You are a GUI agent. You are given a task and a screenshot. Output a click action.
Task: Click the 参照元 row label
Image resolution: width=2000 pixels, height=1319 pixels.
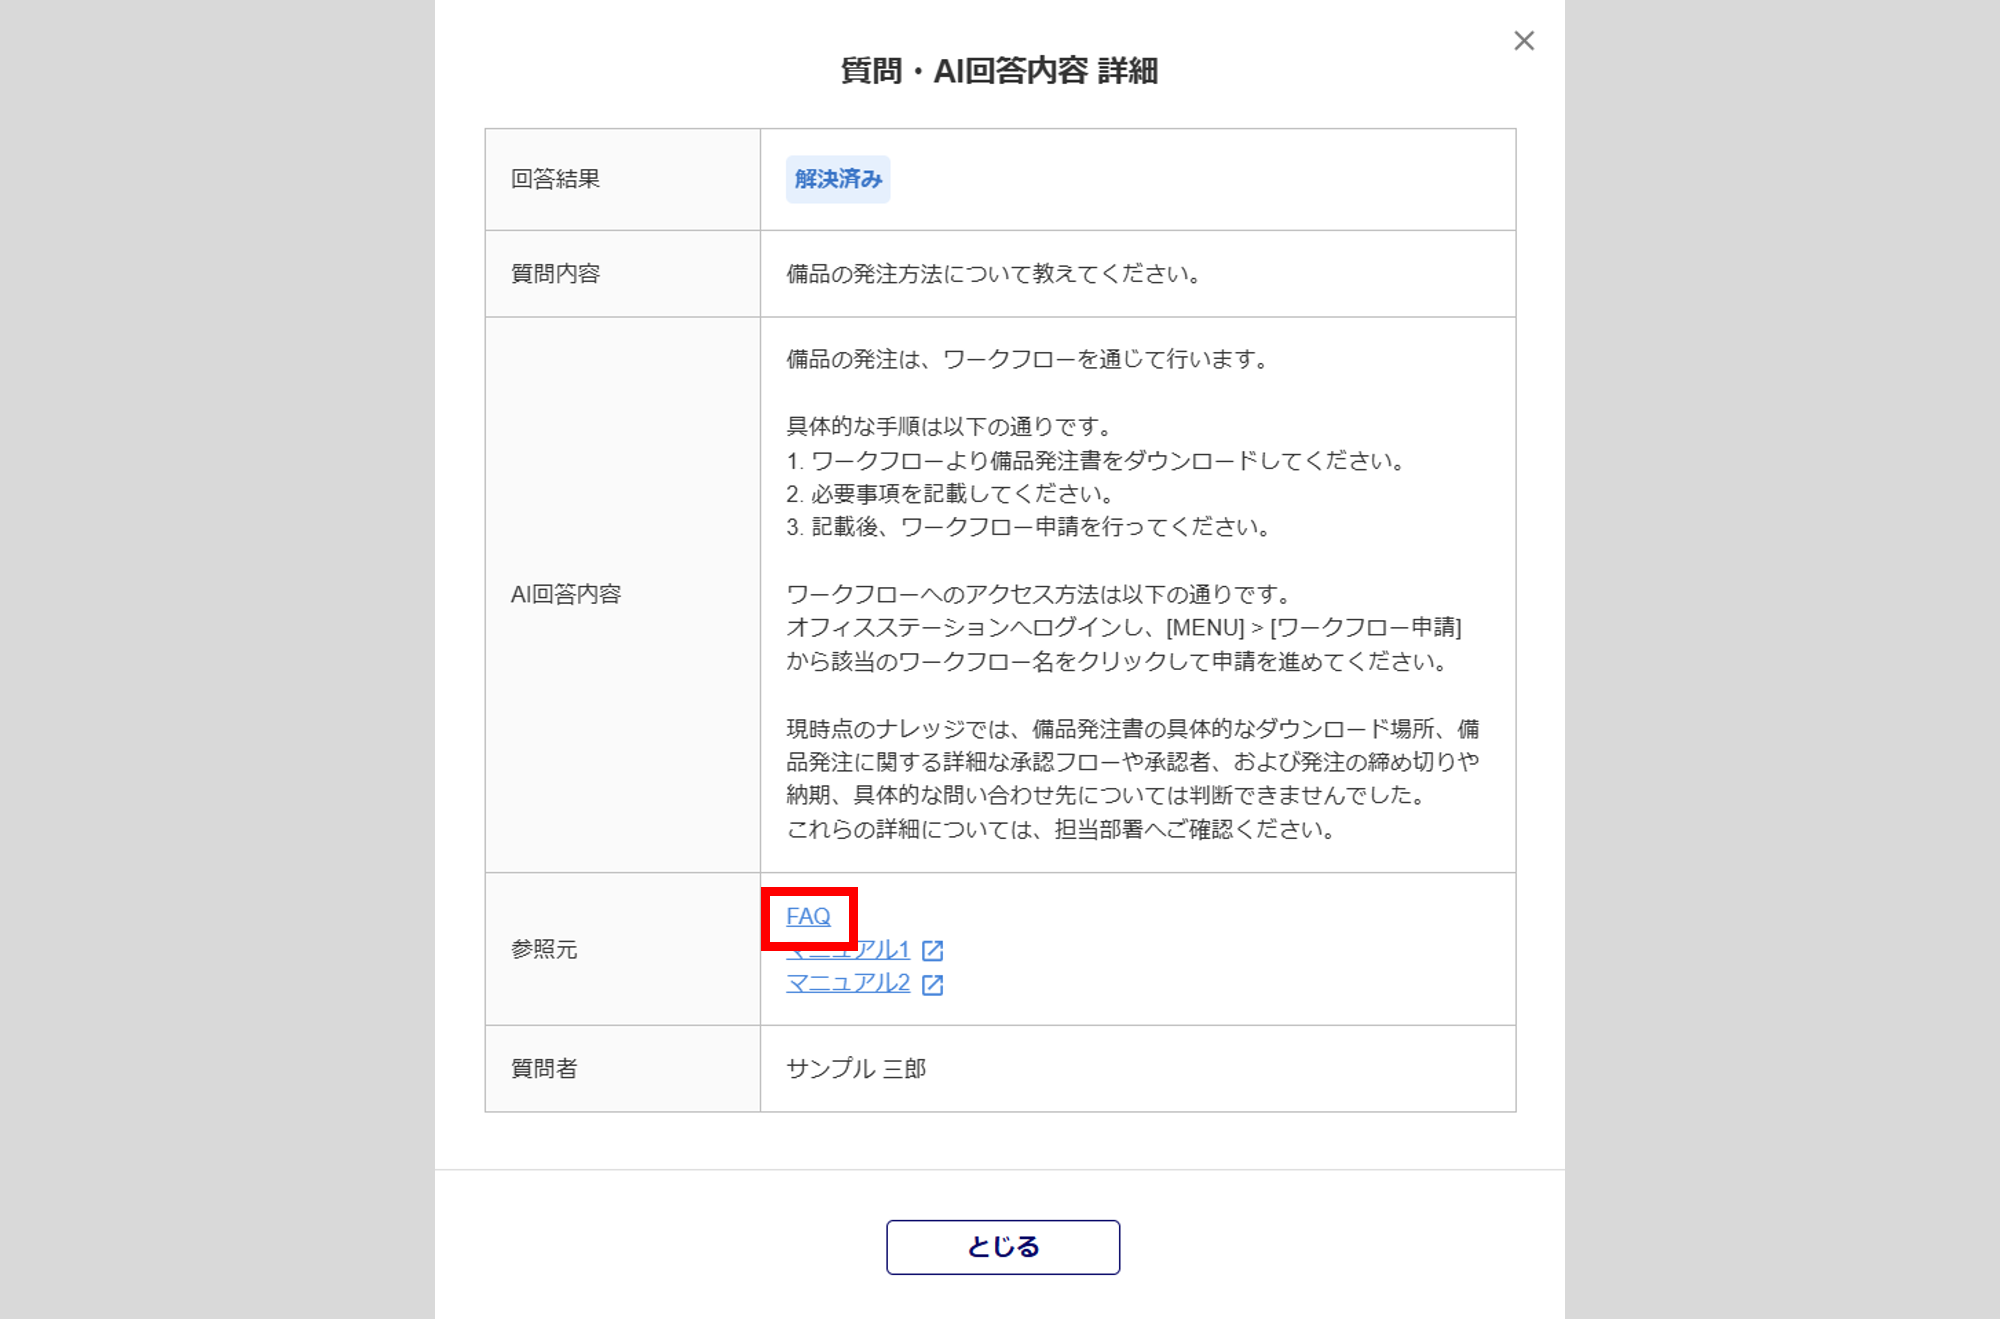click(x=544, y=949)
